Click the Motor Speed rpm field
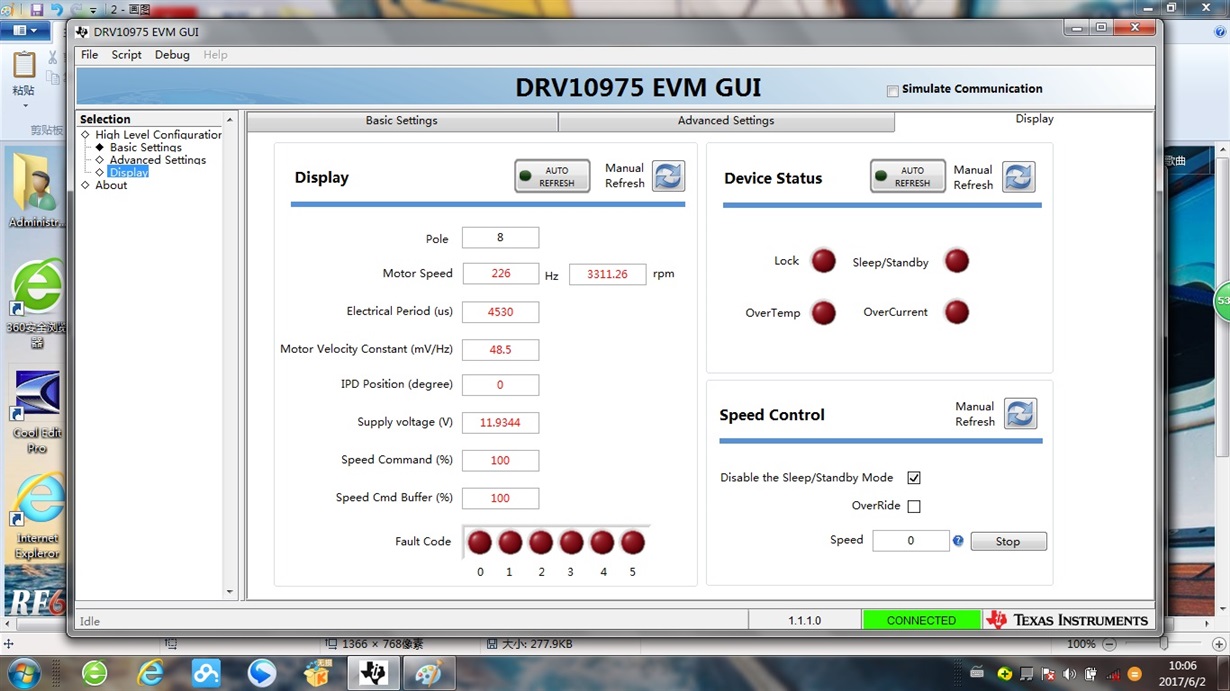This screenshot has height=691, width=1230. pos(608,274)
